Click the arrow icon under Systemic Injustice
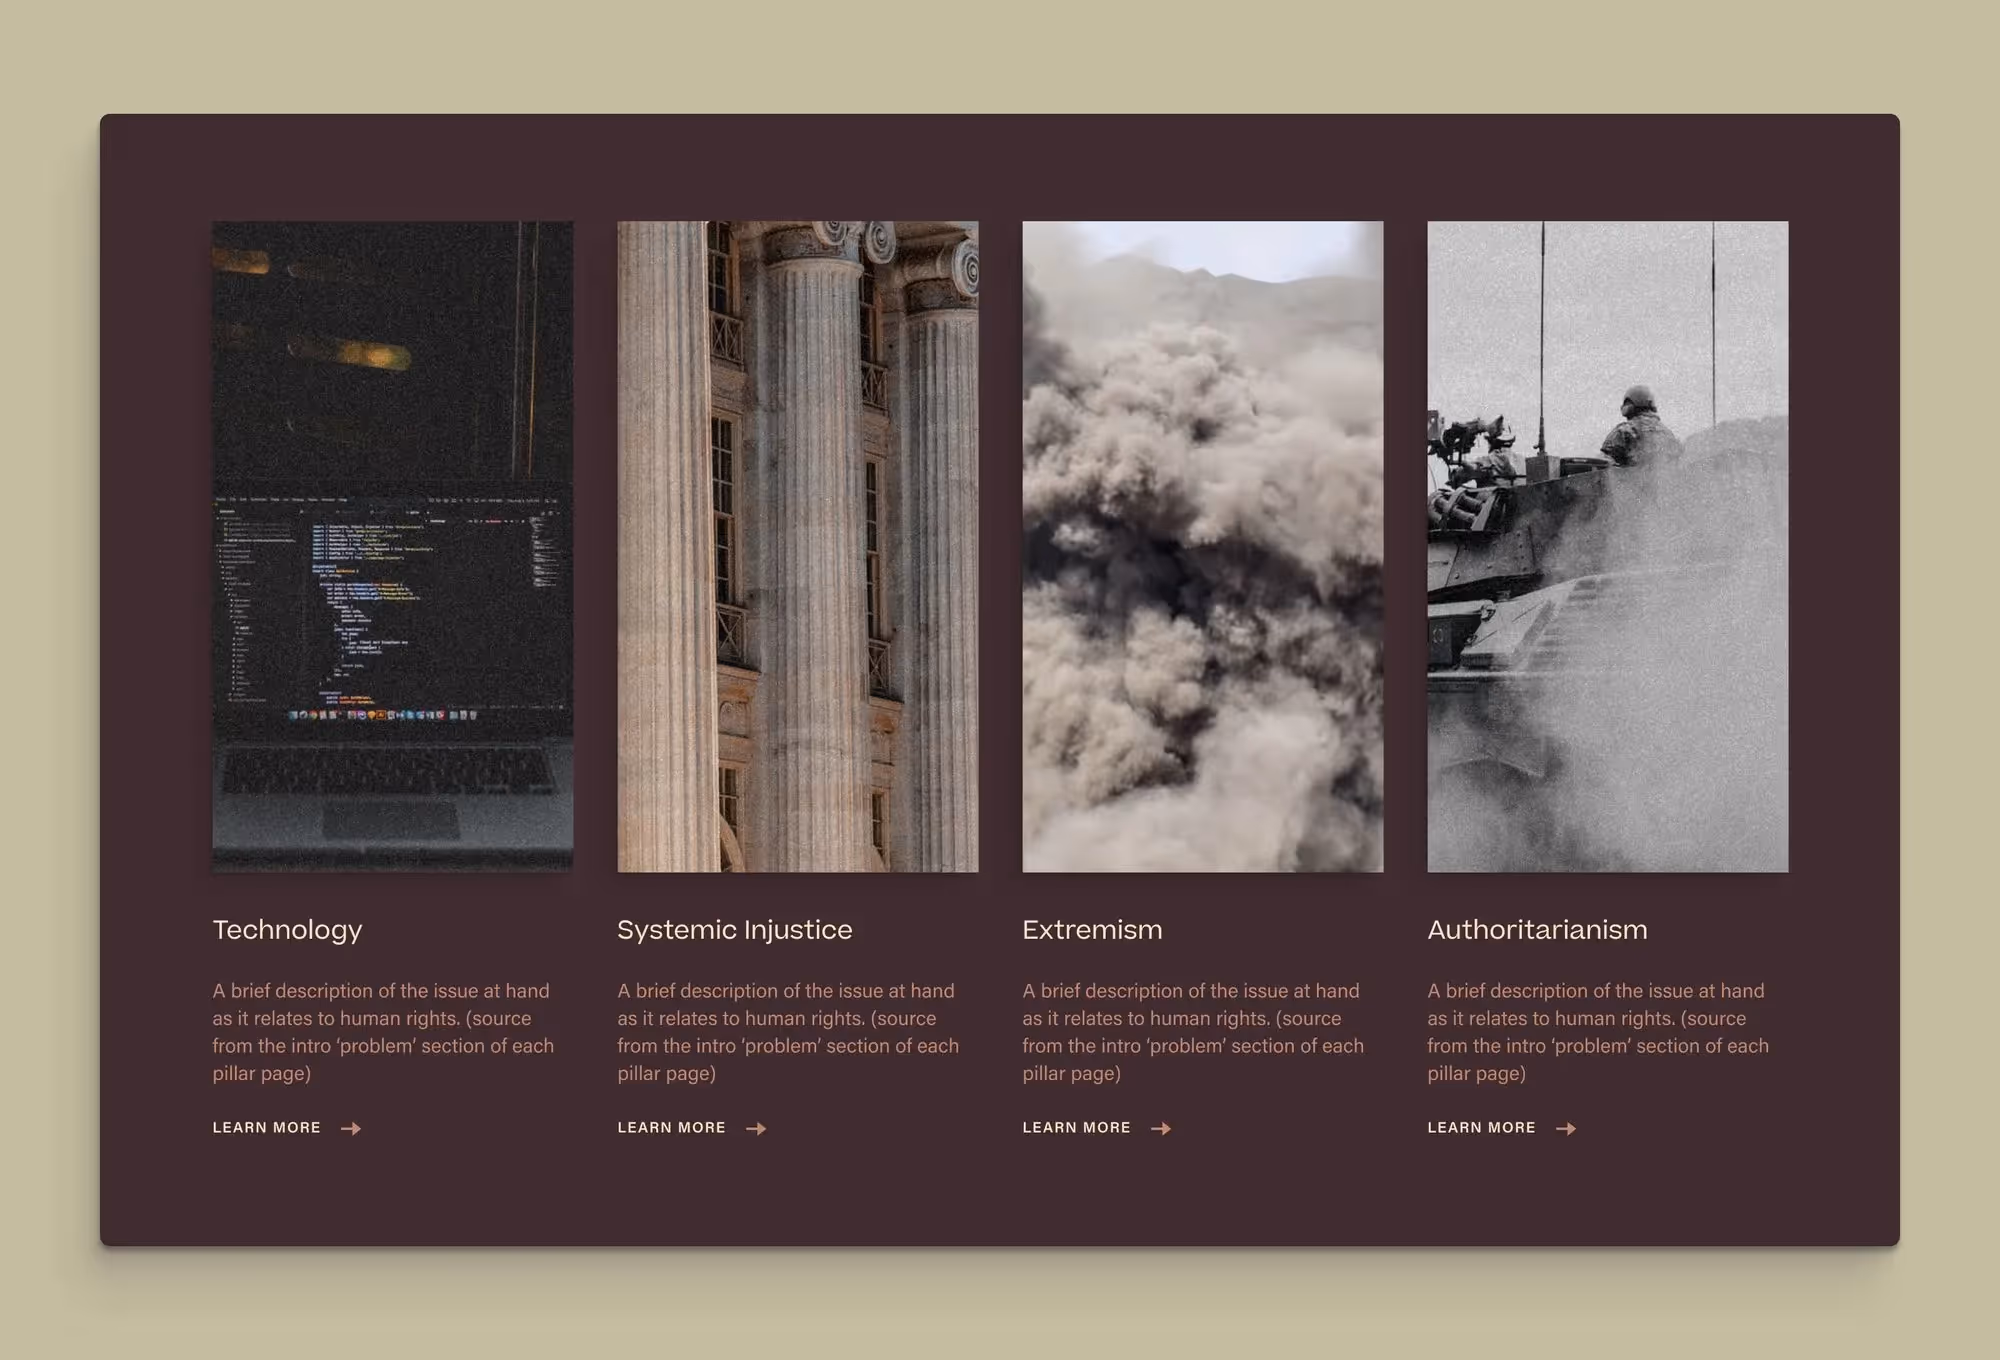The image size is (2000, 1360). 756,1128
